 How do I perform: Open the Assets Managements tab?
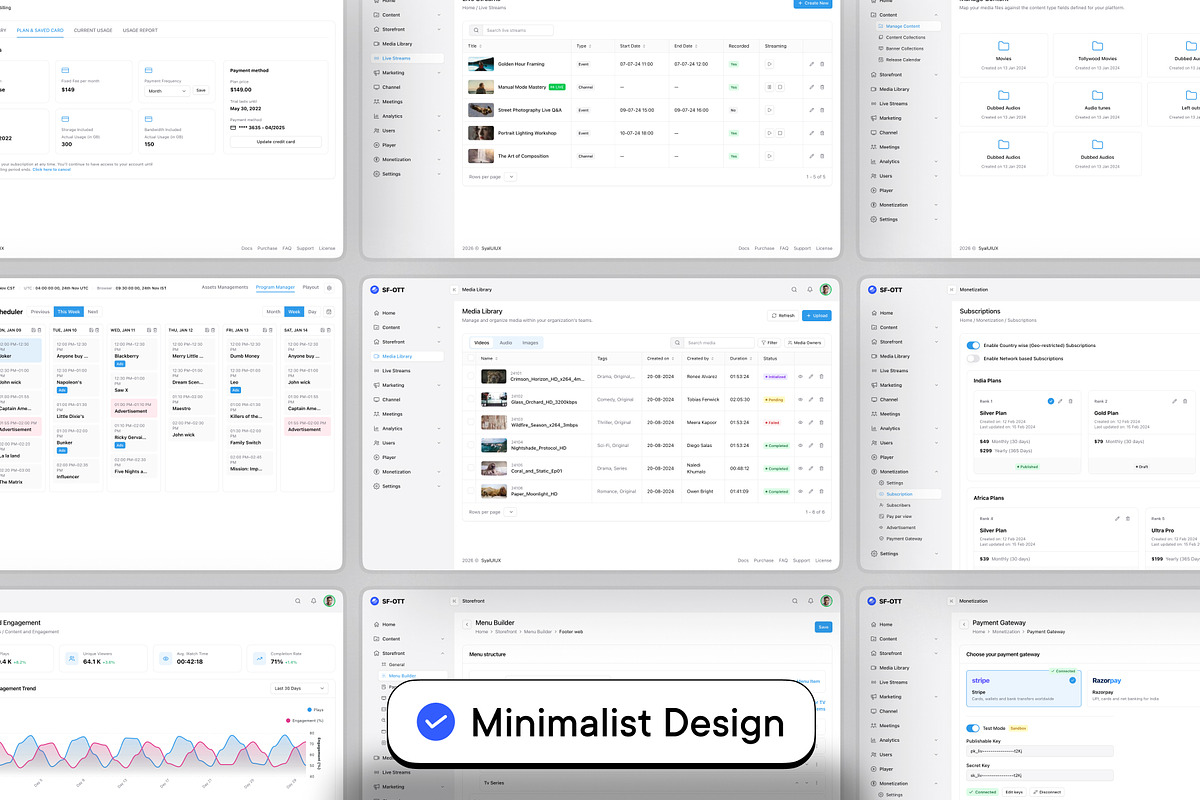pos(224,287)
